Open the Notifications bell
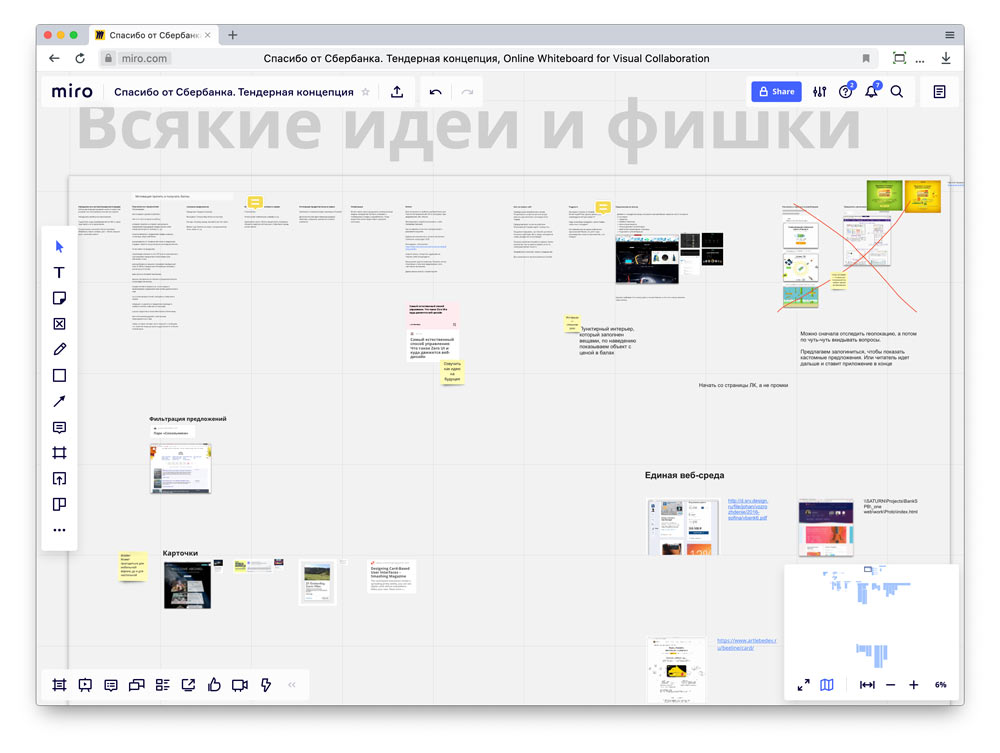 (870, 91)
